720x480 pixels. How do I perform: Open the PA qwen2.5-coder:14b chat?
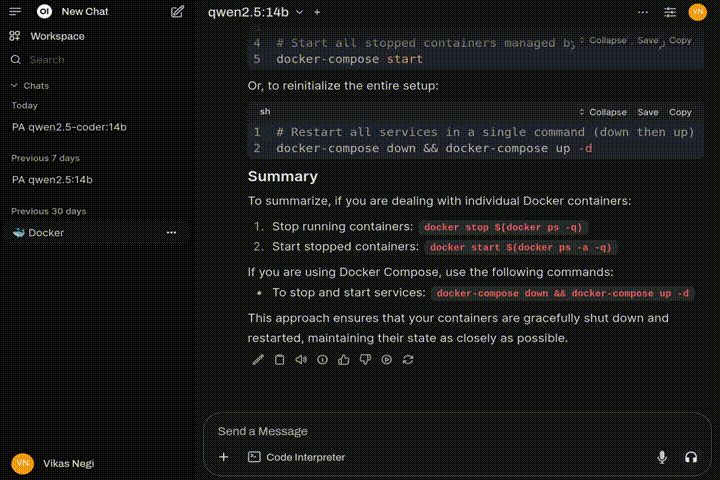coord(69,127)
